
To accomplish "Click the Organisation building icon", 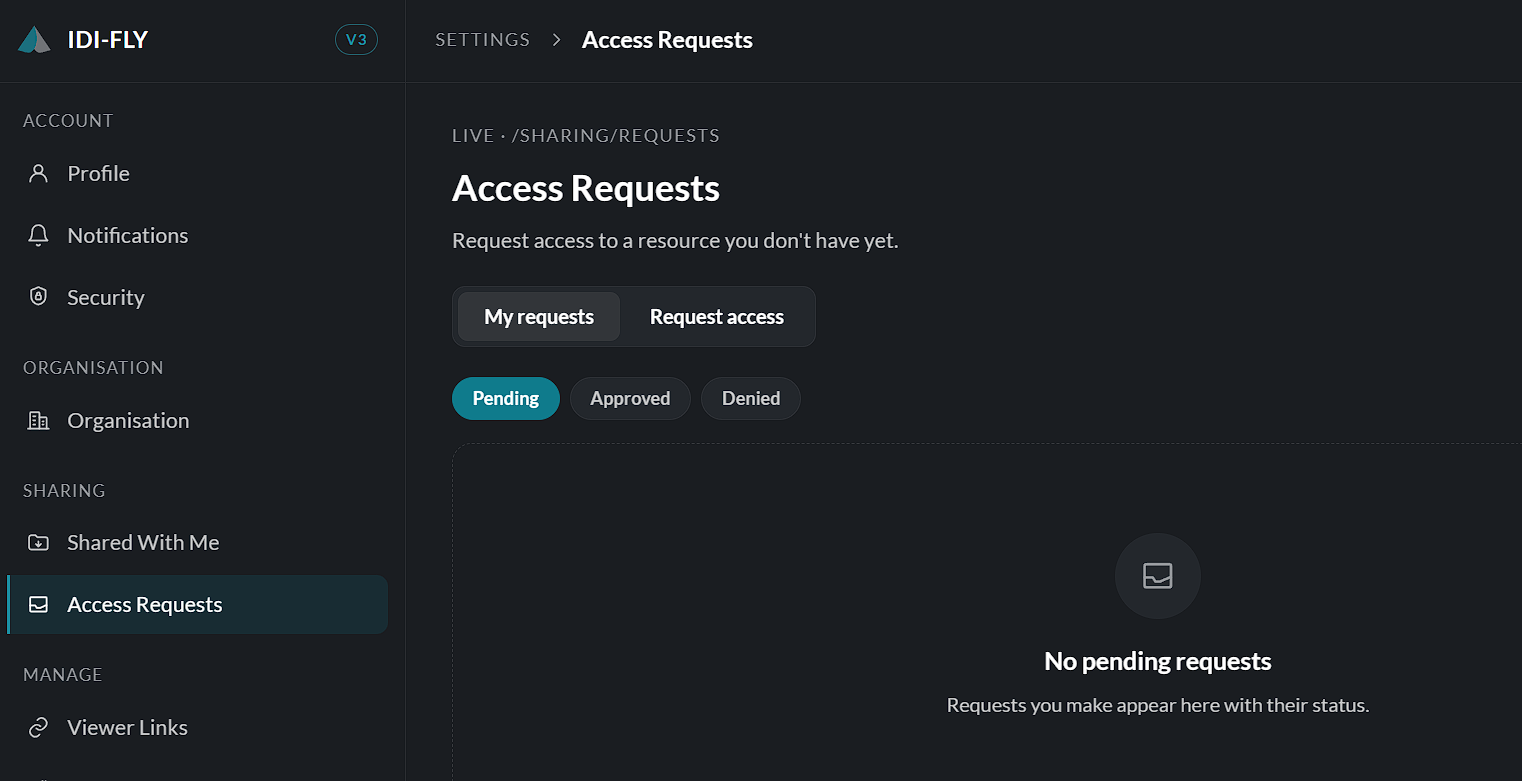I will (x=38, y=420).
